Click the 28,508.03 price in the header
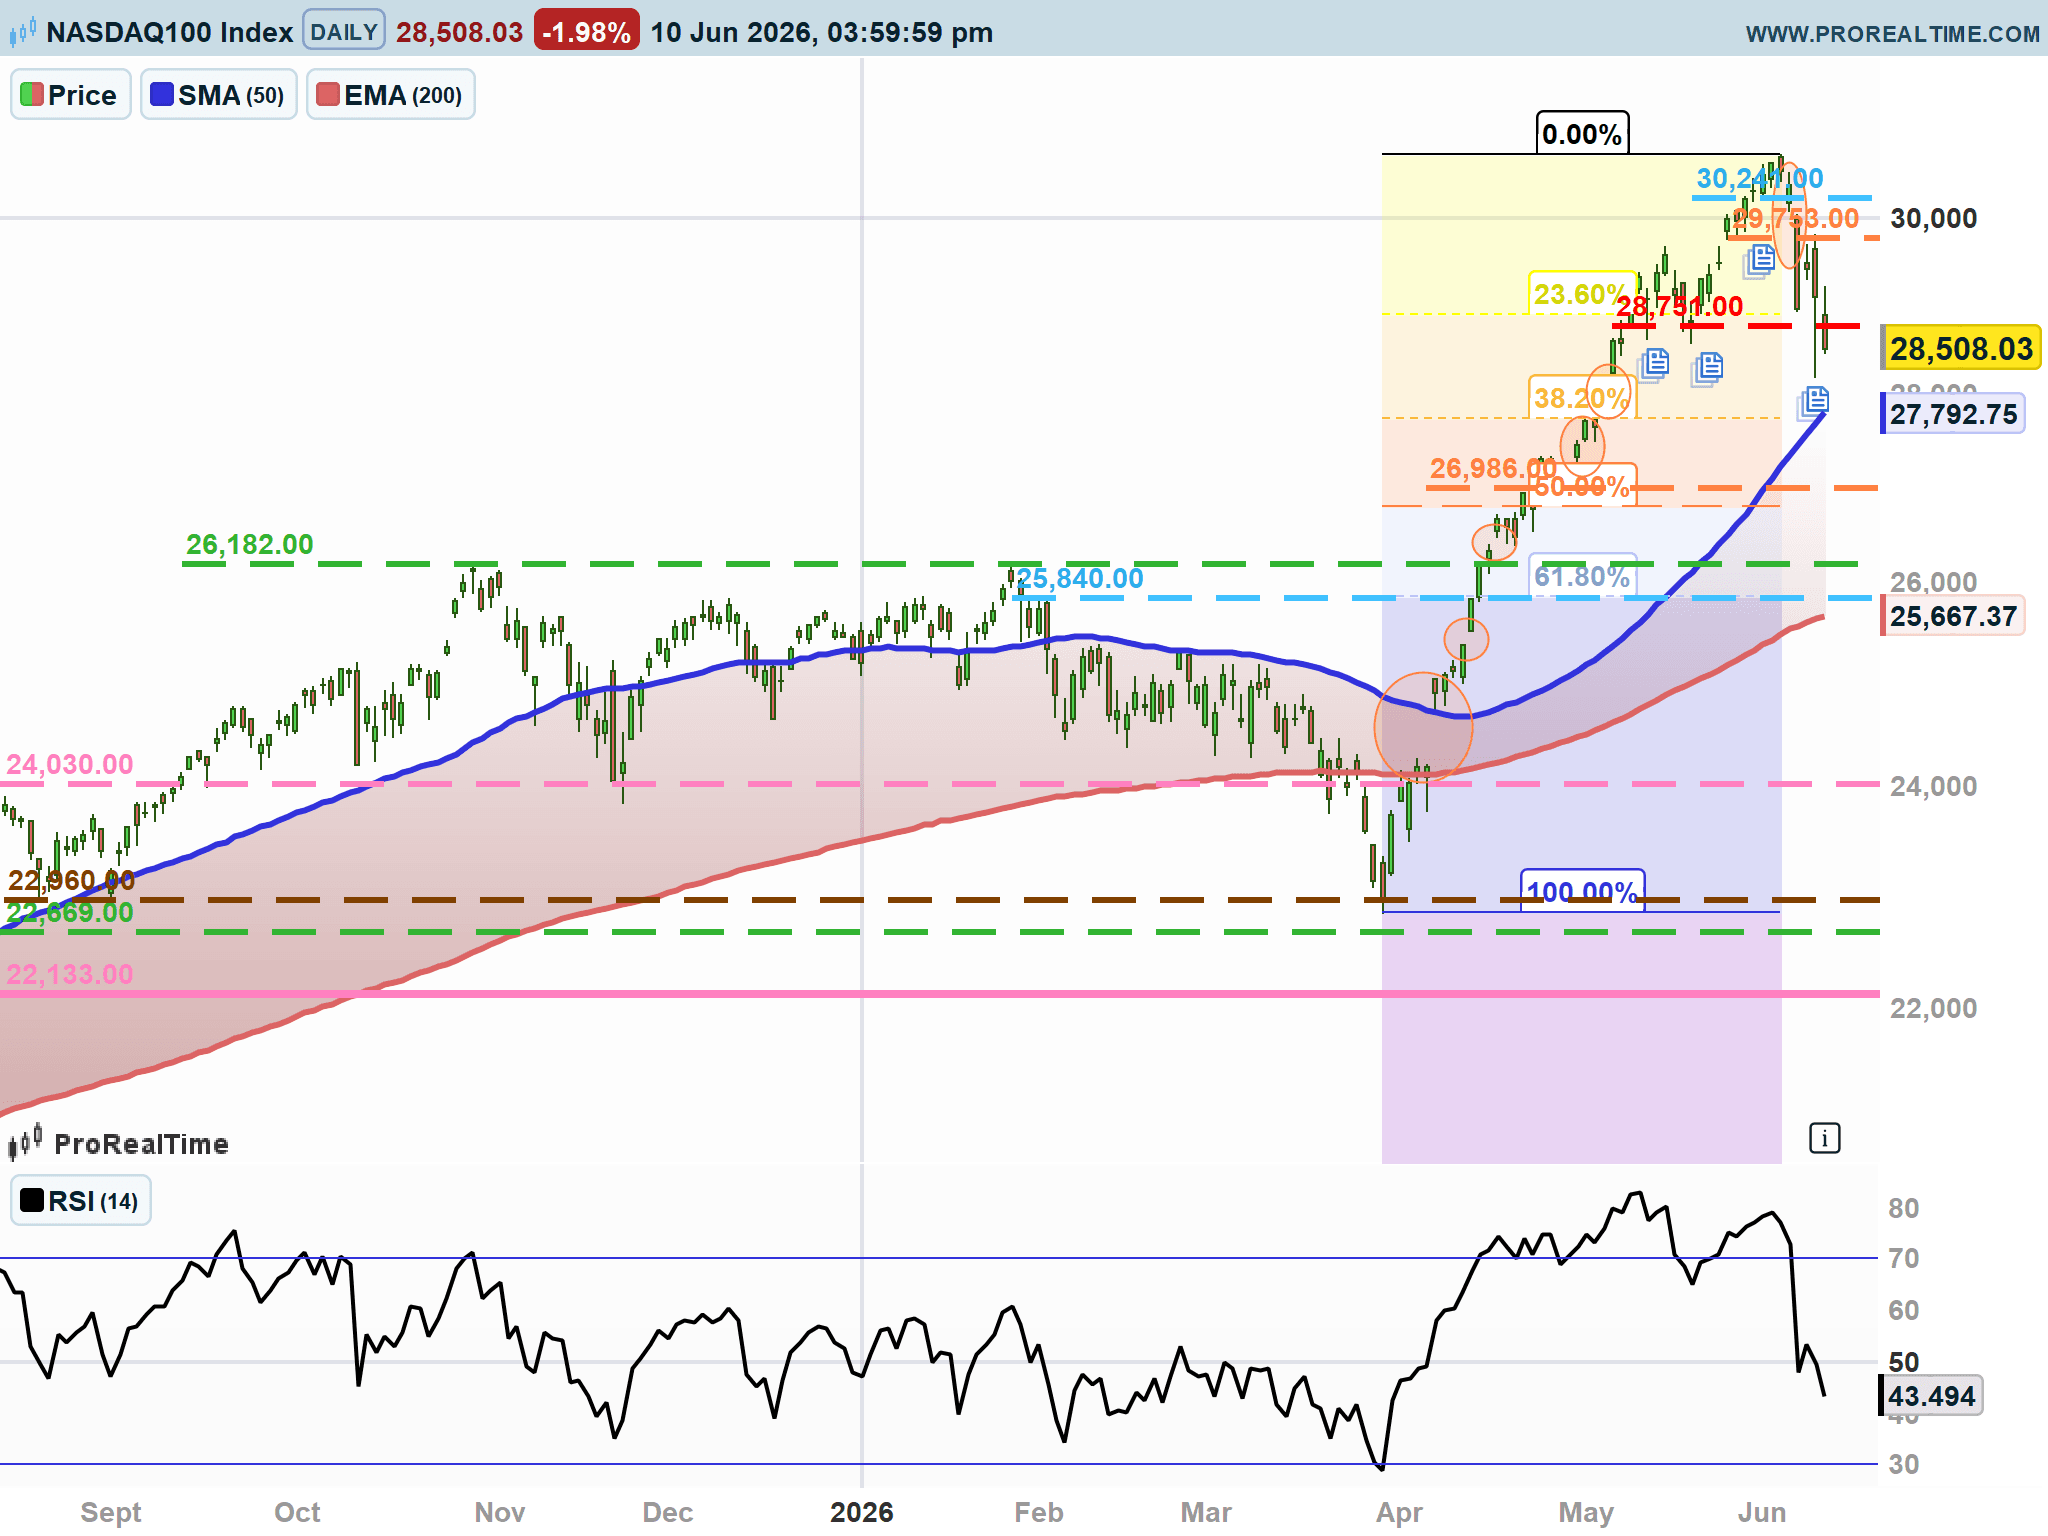The image size is (2048, 1536). (459, 32)
